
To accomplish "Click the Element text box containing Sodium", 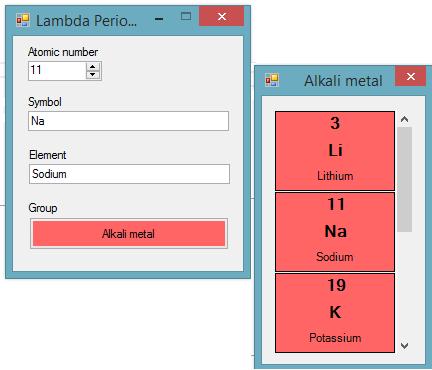I will (x=129, y=174).
